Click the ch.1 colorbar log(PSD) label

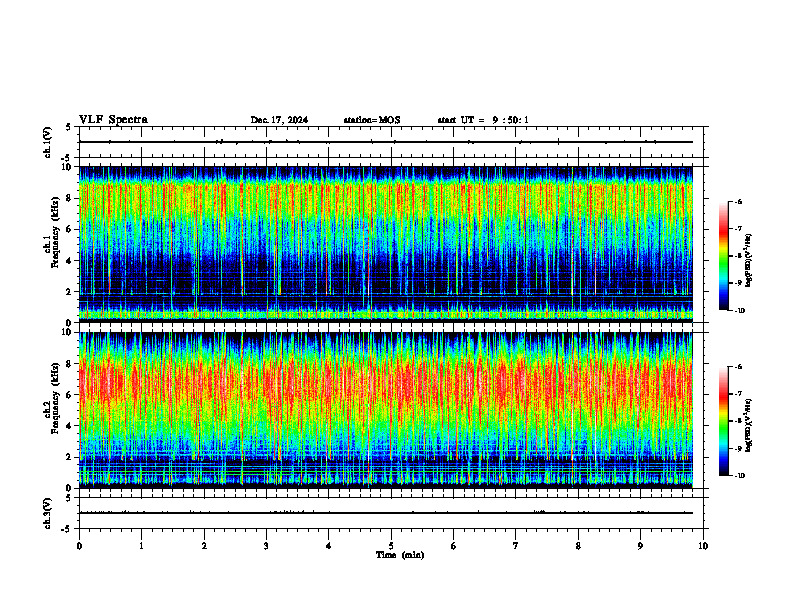(749, 260)
